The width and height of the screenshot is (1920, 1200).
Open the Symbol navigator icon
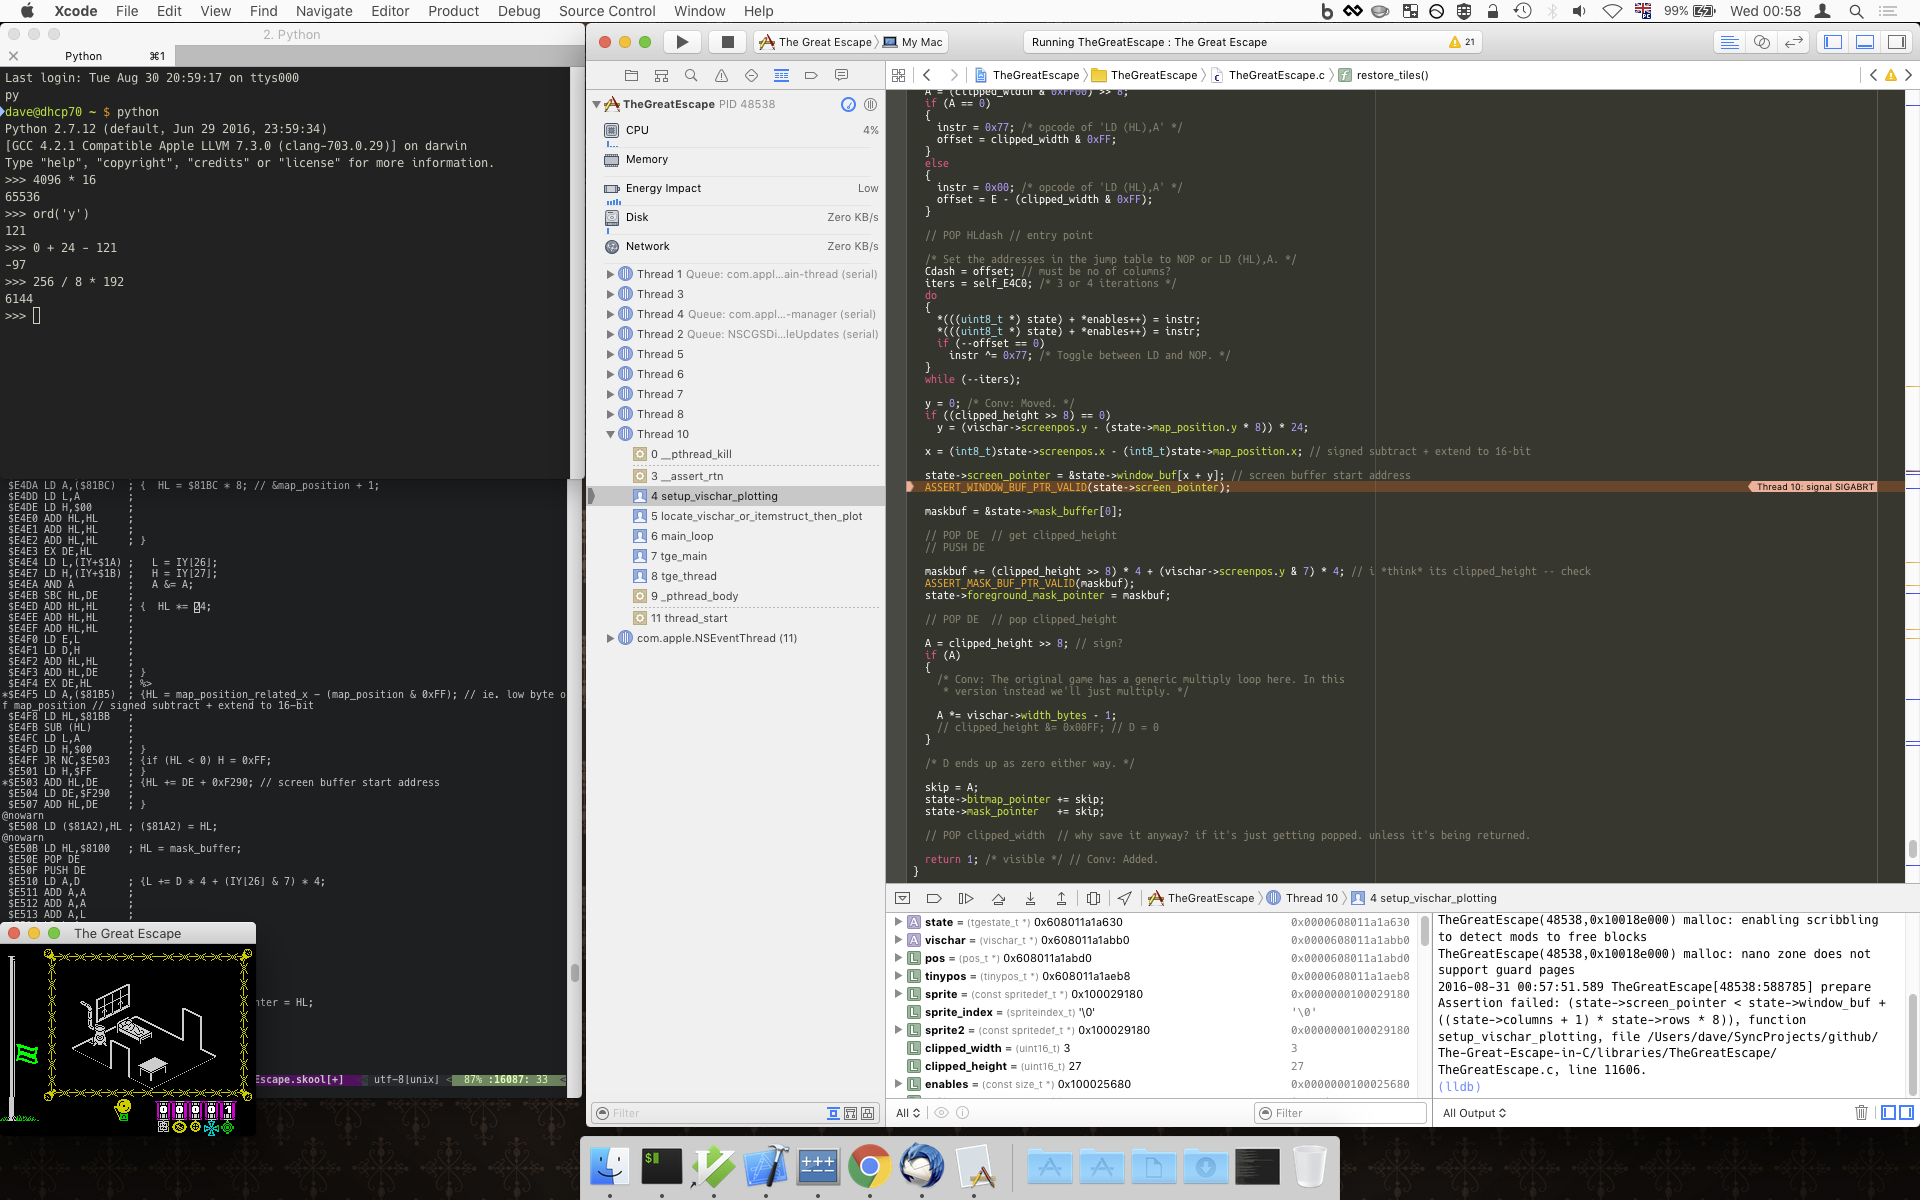click(661, 75)
